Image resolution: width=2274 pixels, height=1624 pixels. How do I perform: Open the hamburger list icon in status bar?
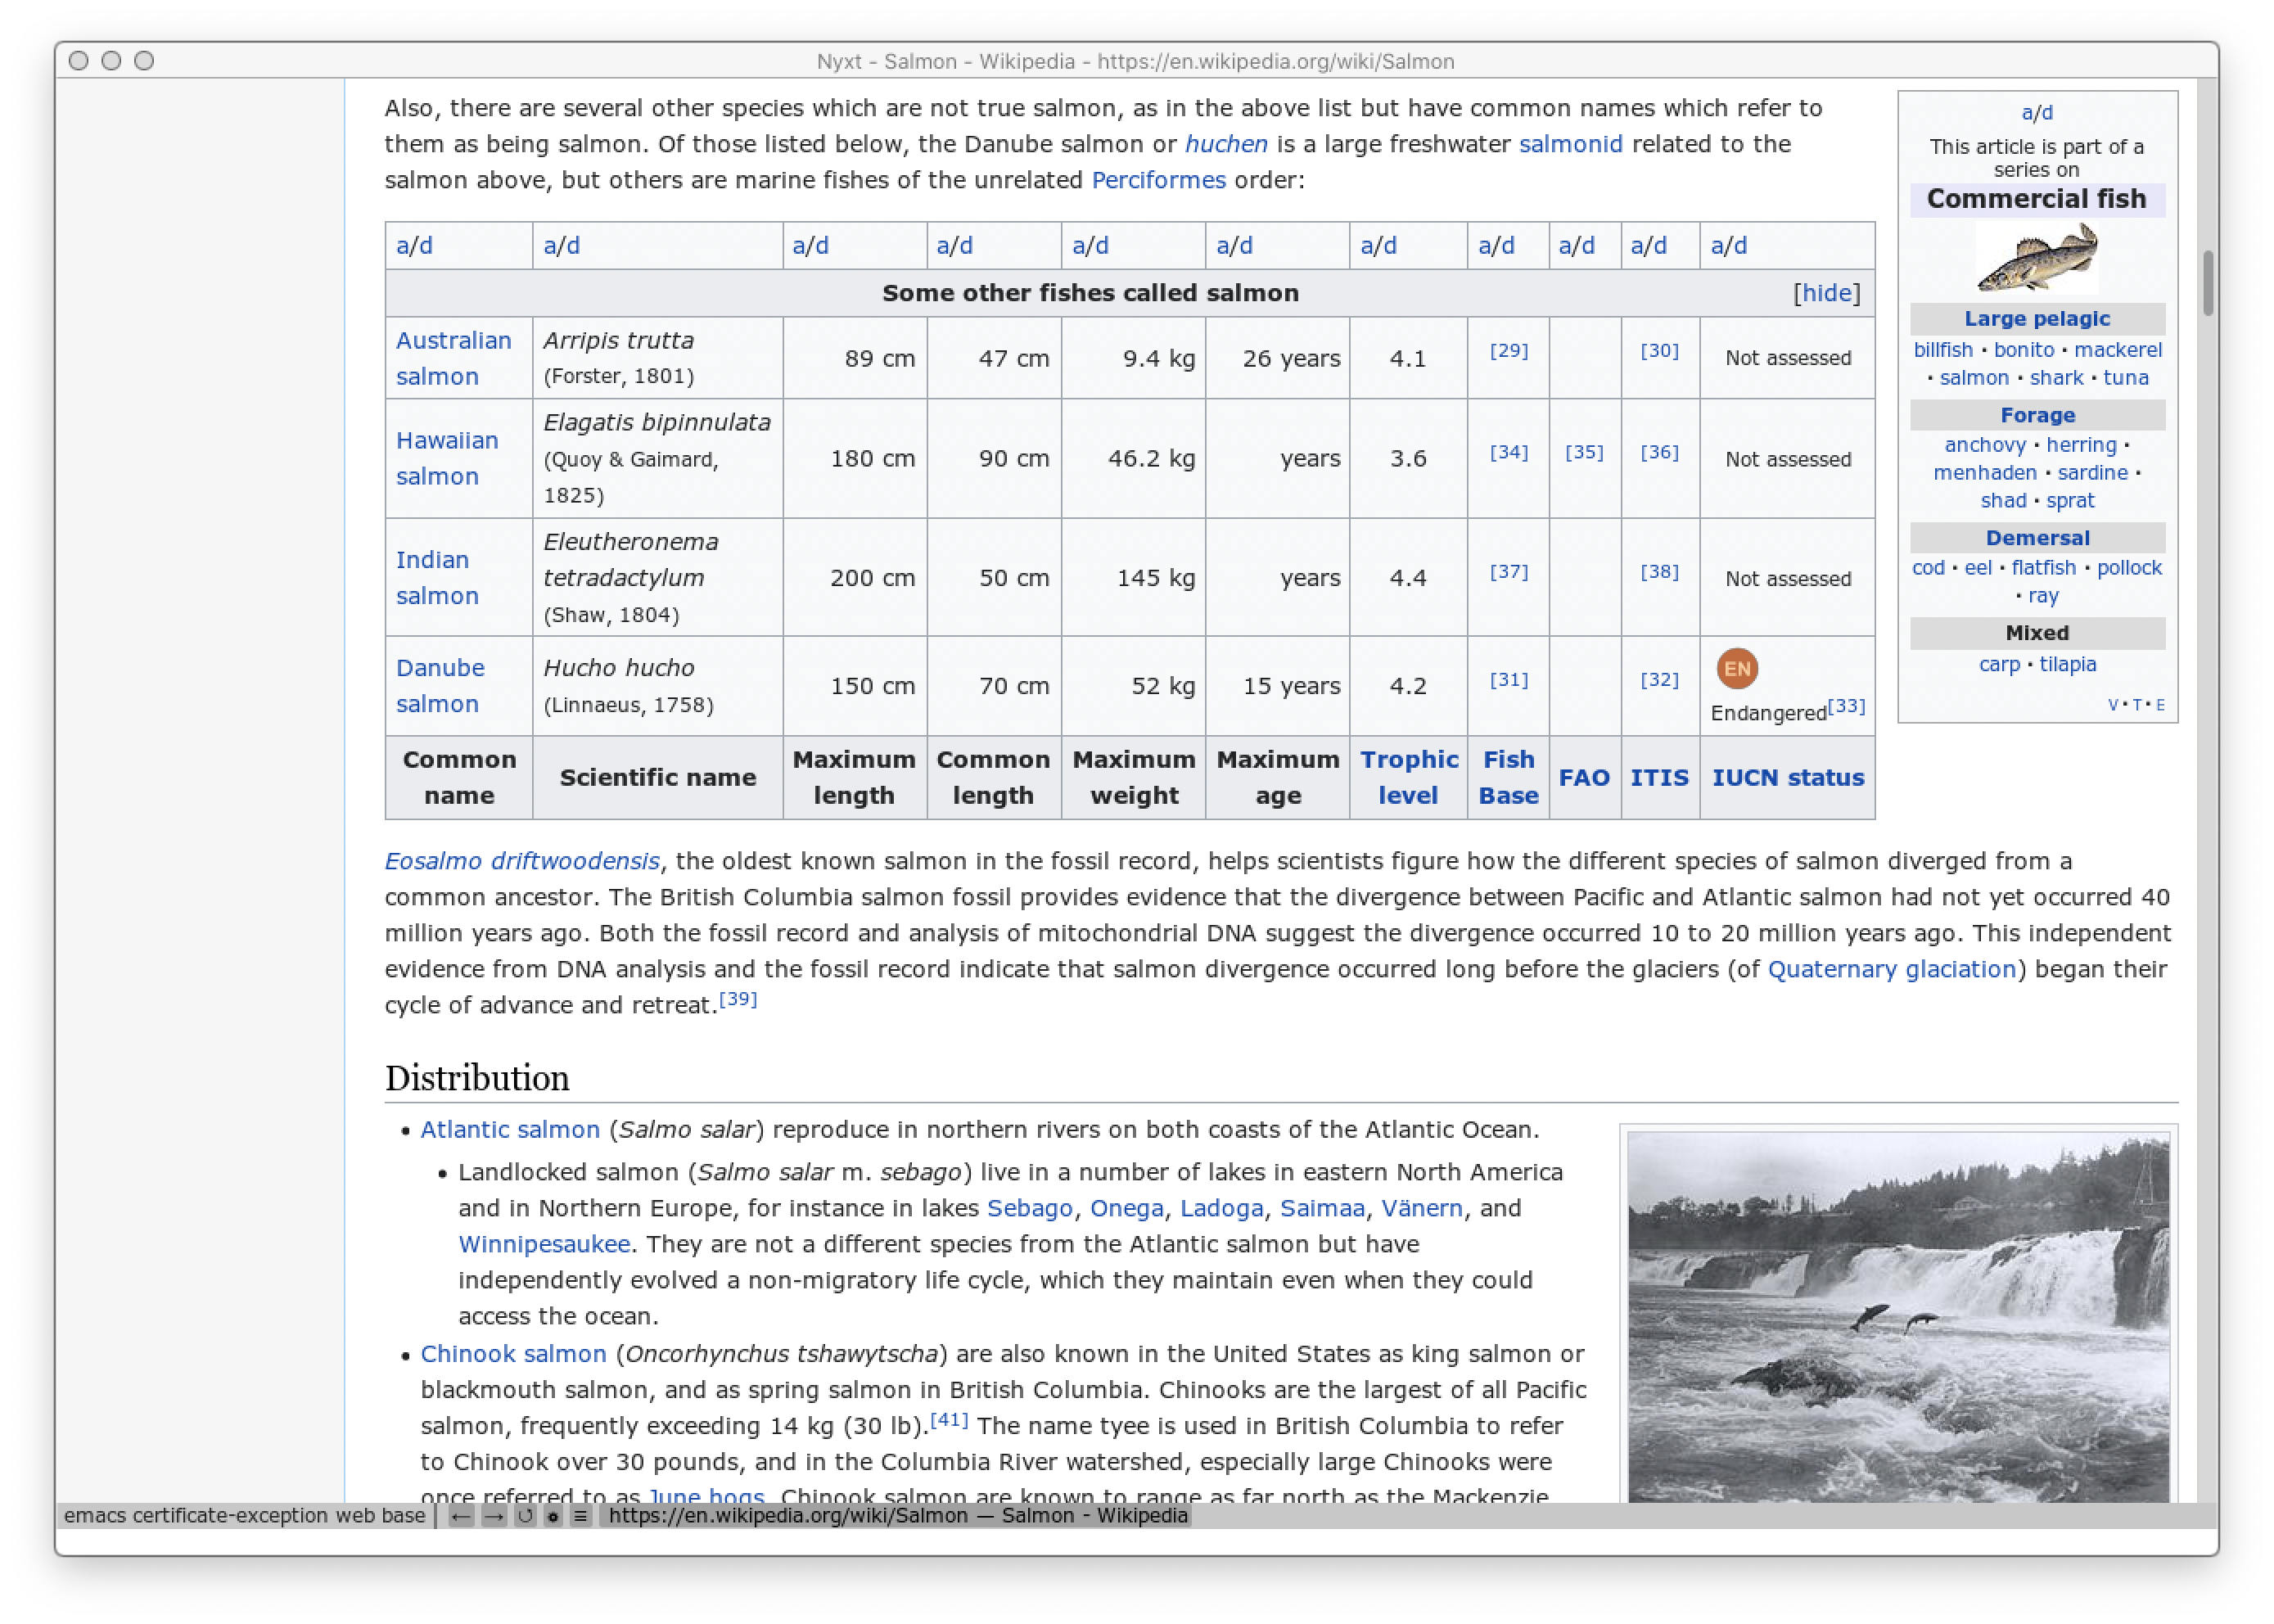580,1516
